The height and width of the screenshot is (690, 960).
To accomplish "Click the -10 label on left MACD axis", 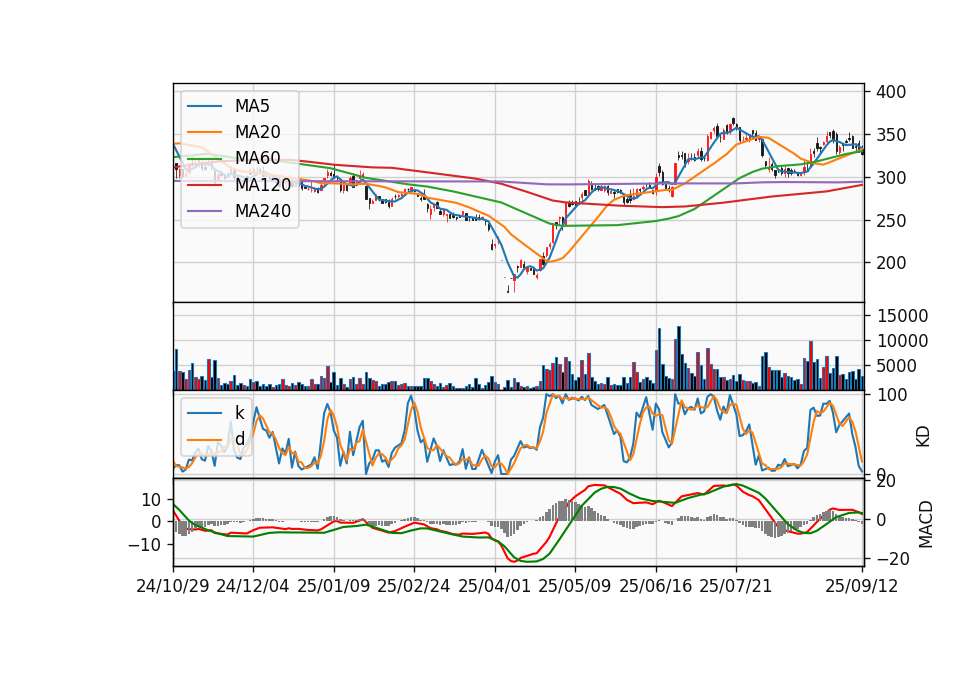I will 144,544.
